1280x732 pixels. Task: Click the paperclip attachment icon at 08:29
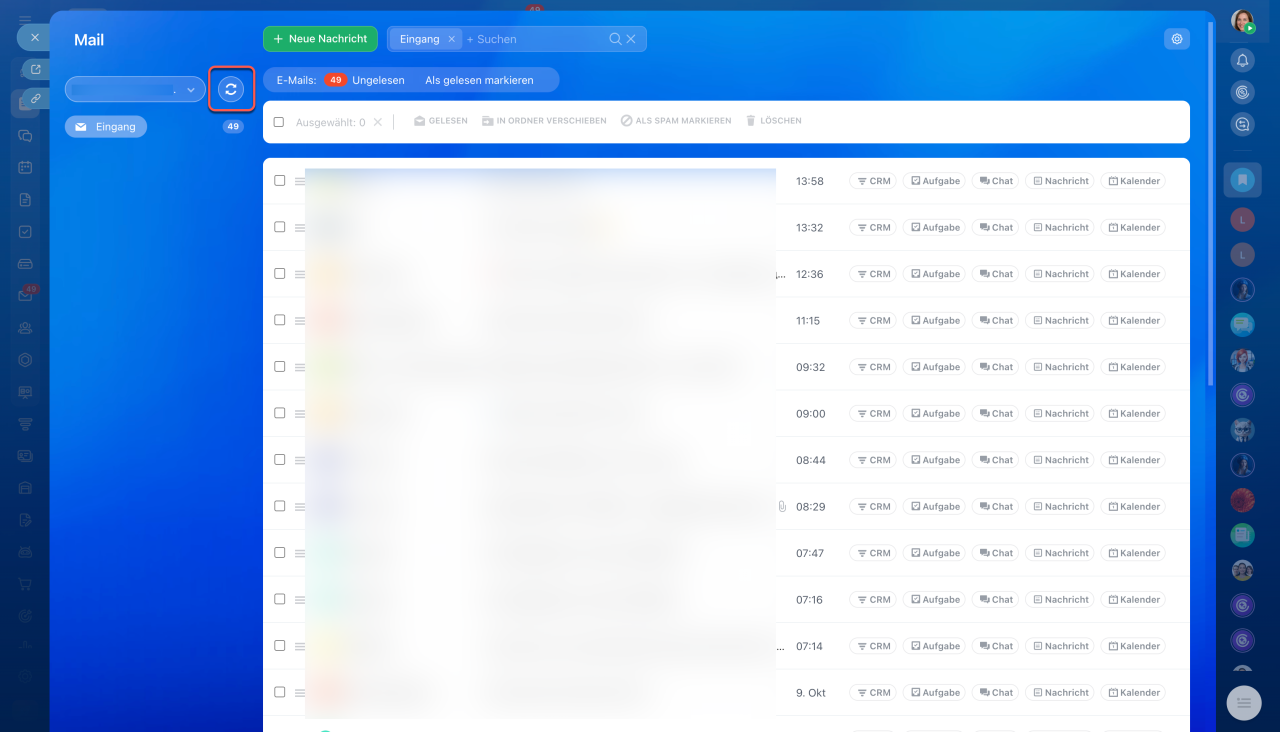click(x=782, y=507)
